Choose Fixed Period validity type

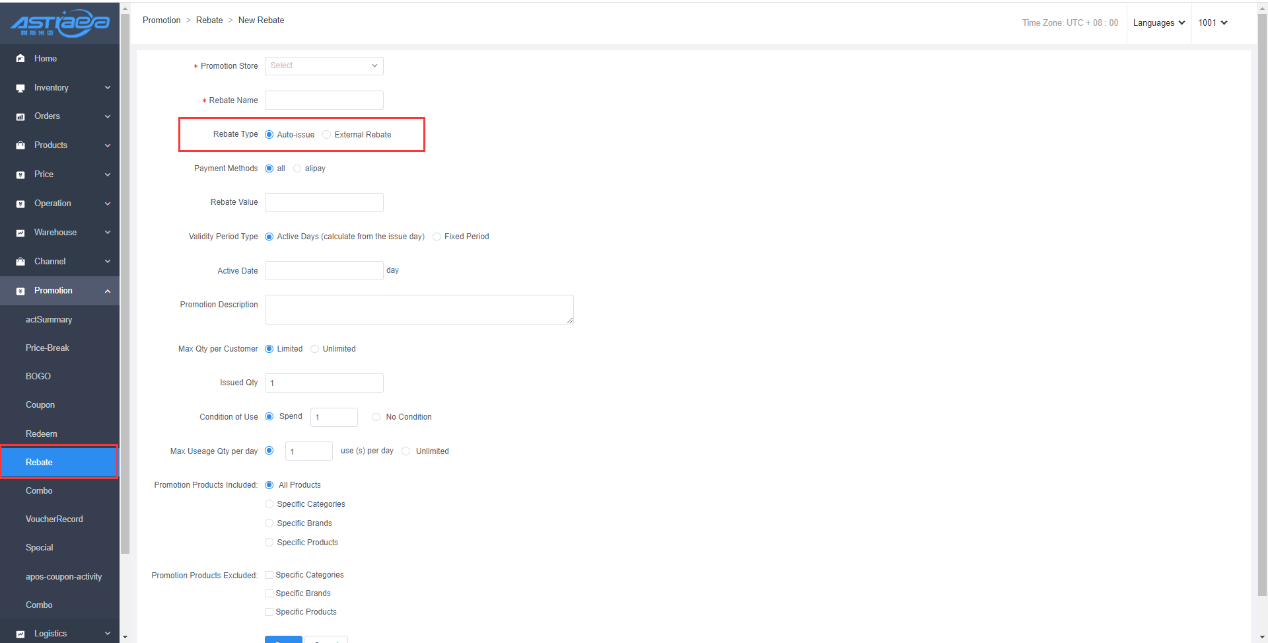pos(437,237)
